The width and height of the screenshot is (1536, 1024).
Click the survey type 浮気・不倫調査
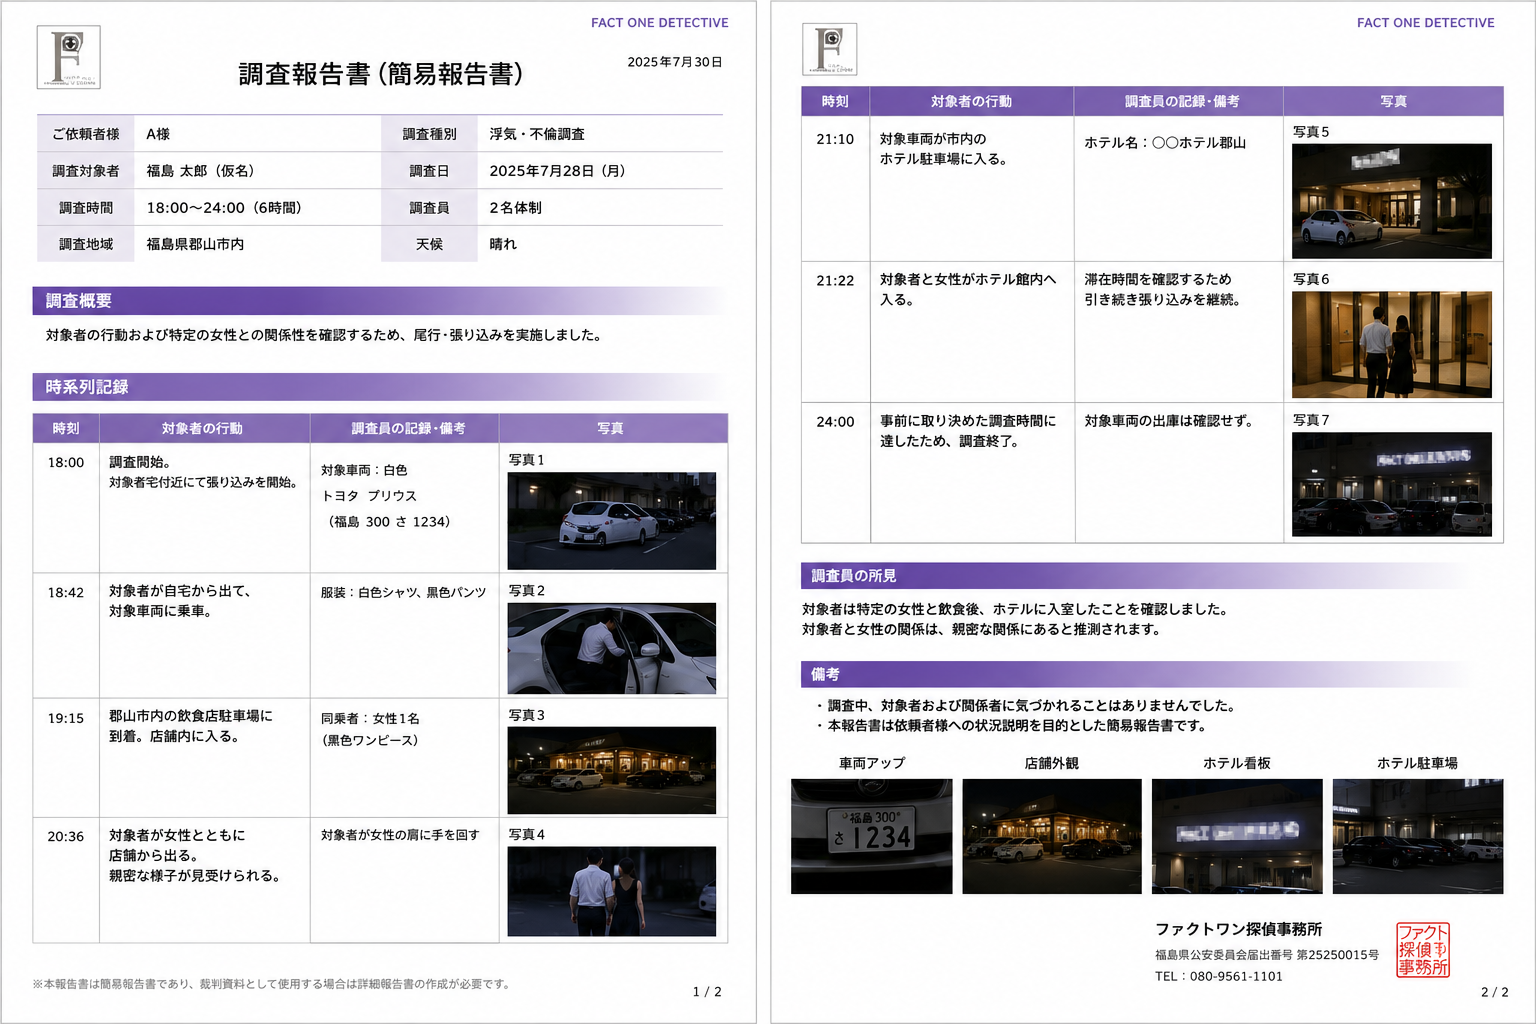[x=537, y=134]
